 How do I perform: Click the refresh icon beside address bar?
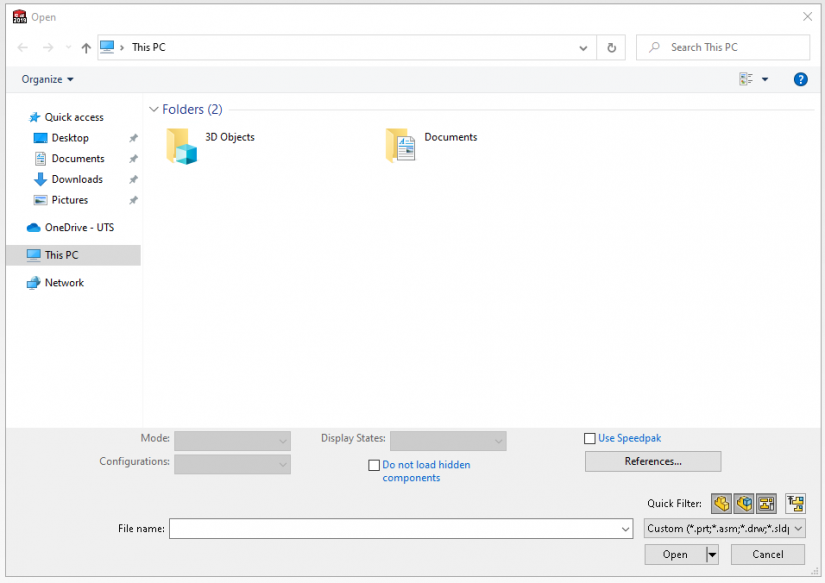pos(611,48)
